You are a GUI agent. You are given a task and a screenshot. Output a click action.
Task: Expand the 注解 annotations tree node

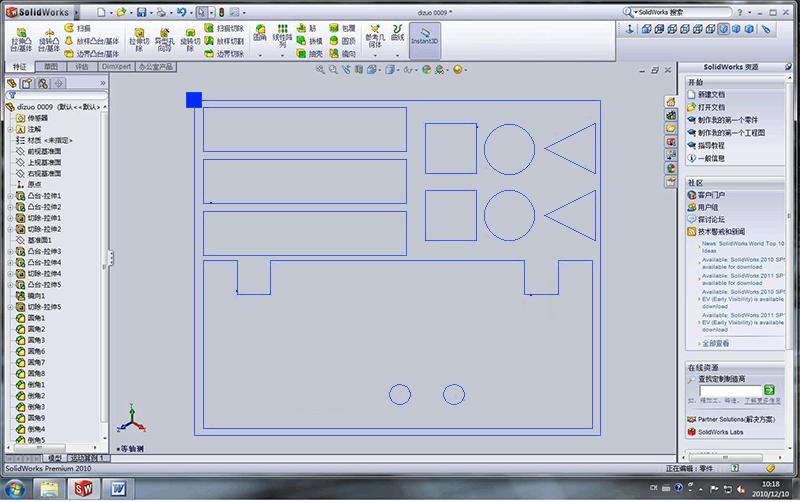10,129
